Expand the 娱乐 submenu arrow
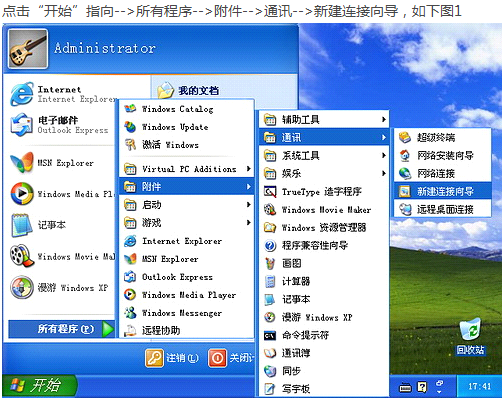This screenshot has width=502, height=398. (x=384, y=173)
